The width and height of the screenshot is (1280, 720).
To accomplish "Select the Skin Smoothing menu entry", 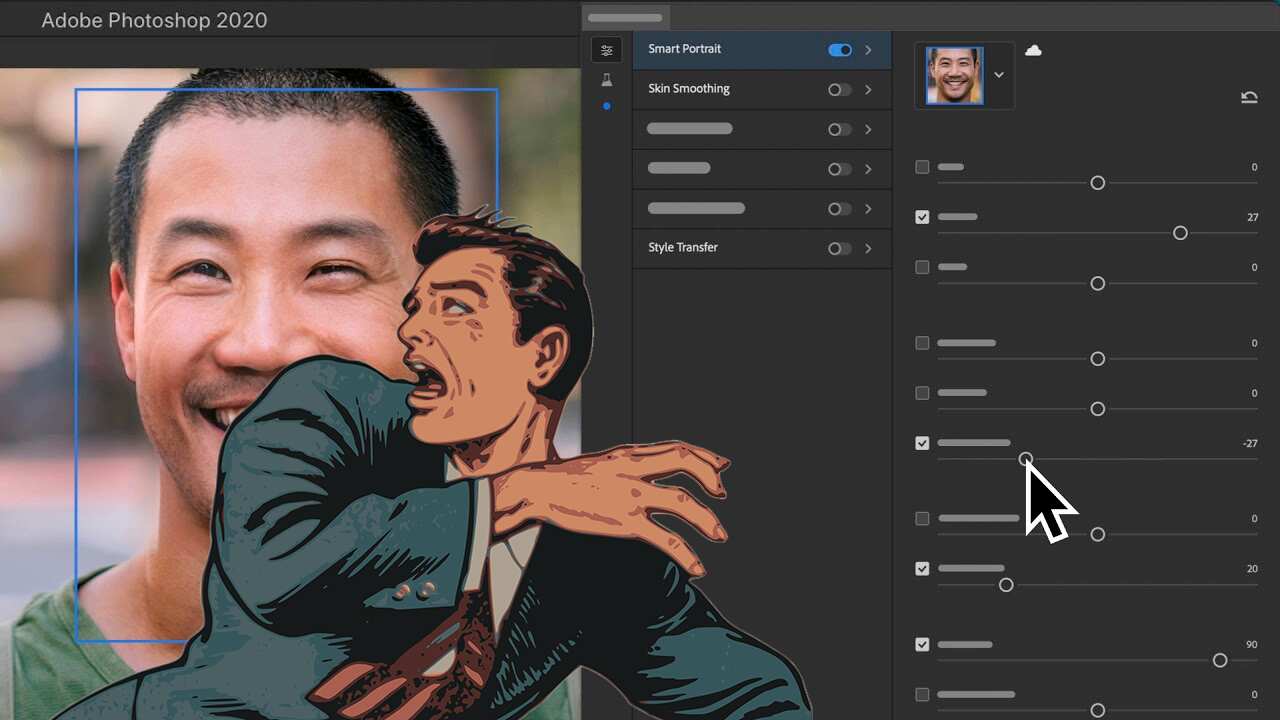I will coord(689,88).
